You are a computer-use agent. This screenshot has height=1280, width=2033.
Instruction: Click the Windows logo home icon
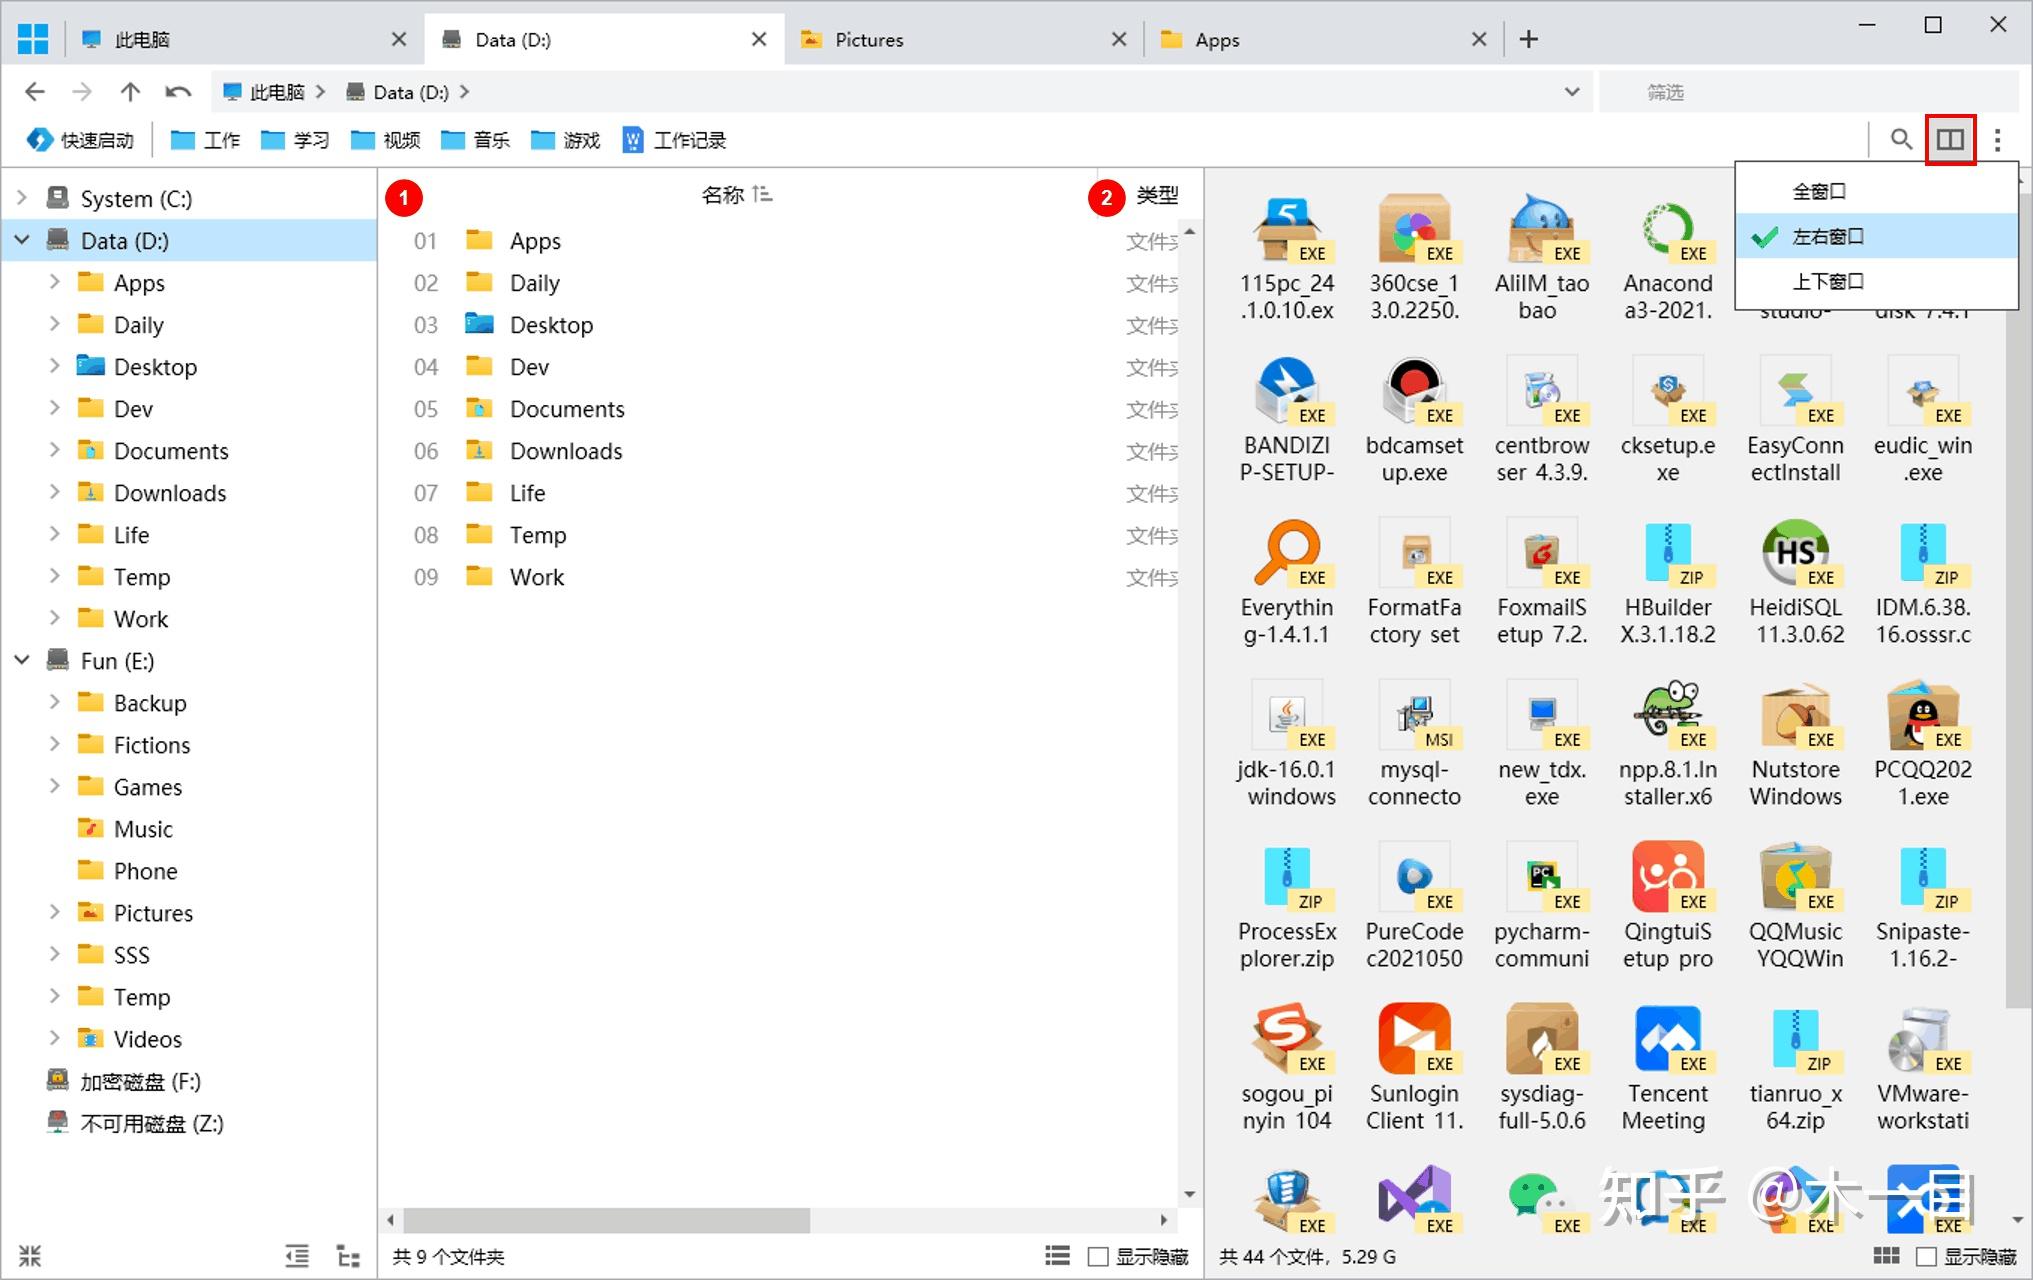point(33,39)
